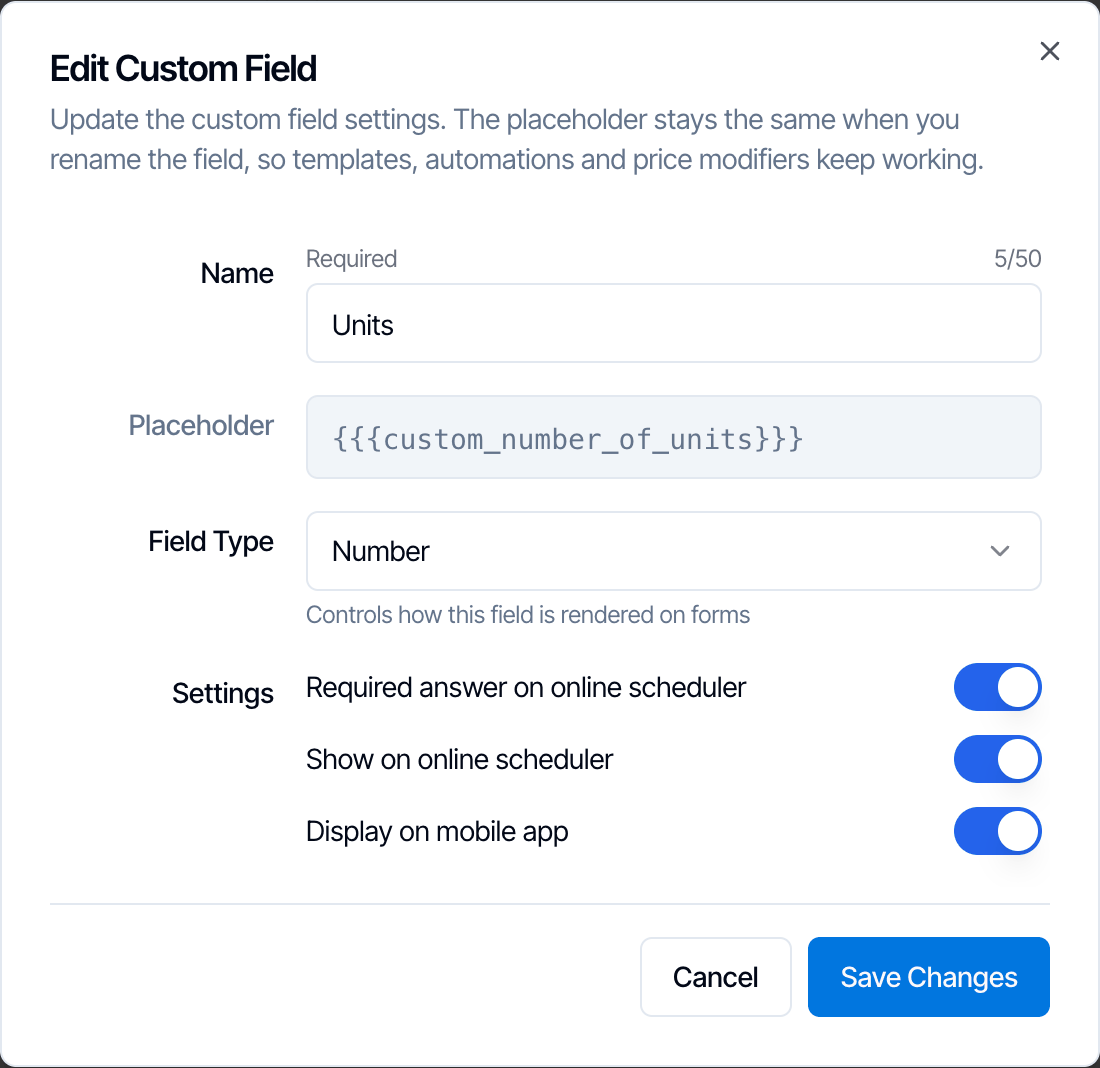Click the Placeholder label

[201, 425]
